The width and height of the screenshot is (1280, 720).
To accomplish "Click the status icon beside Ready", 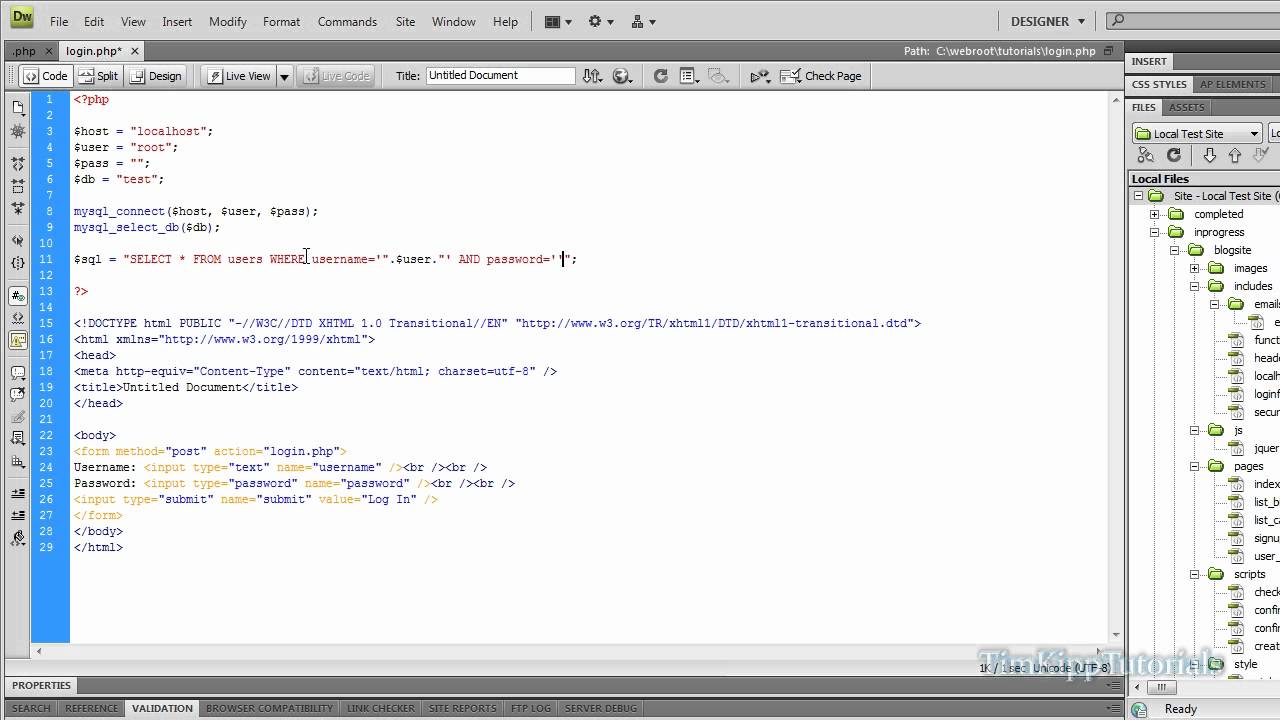I will coord(1139,709).
